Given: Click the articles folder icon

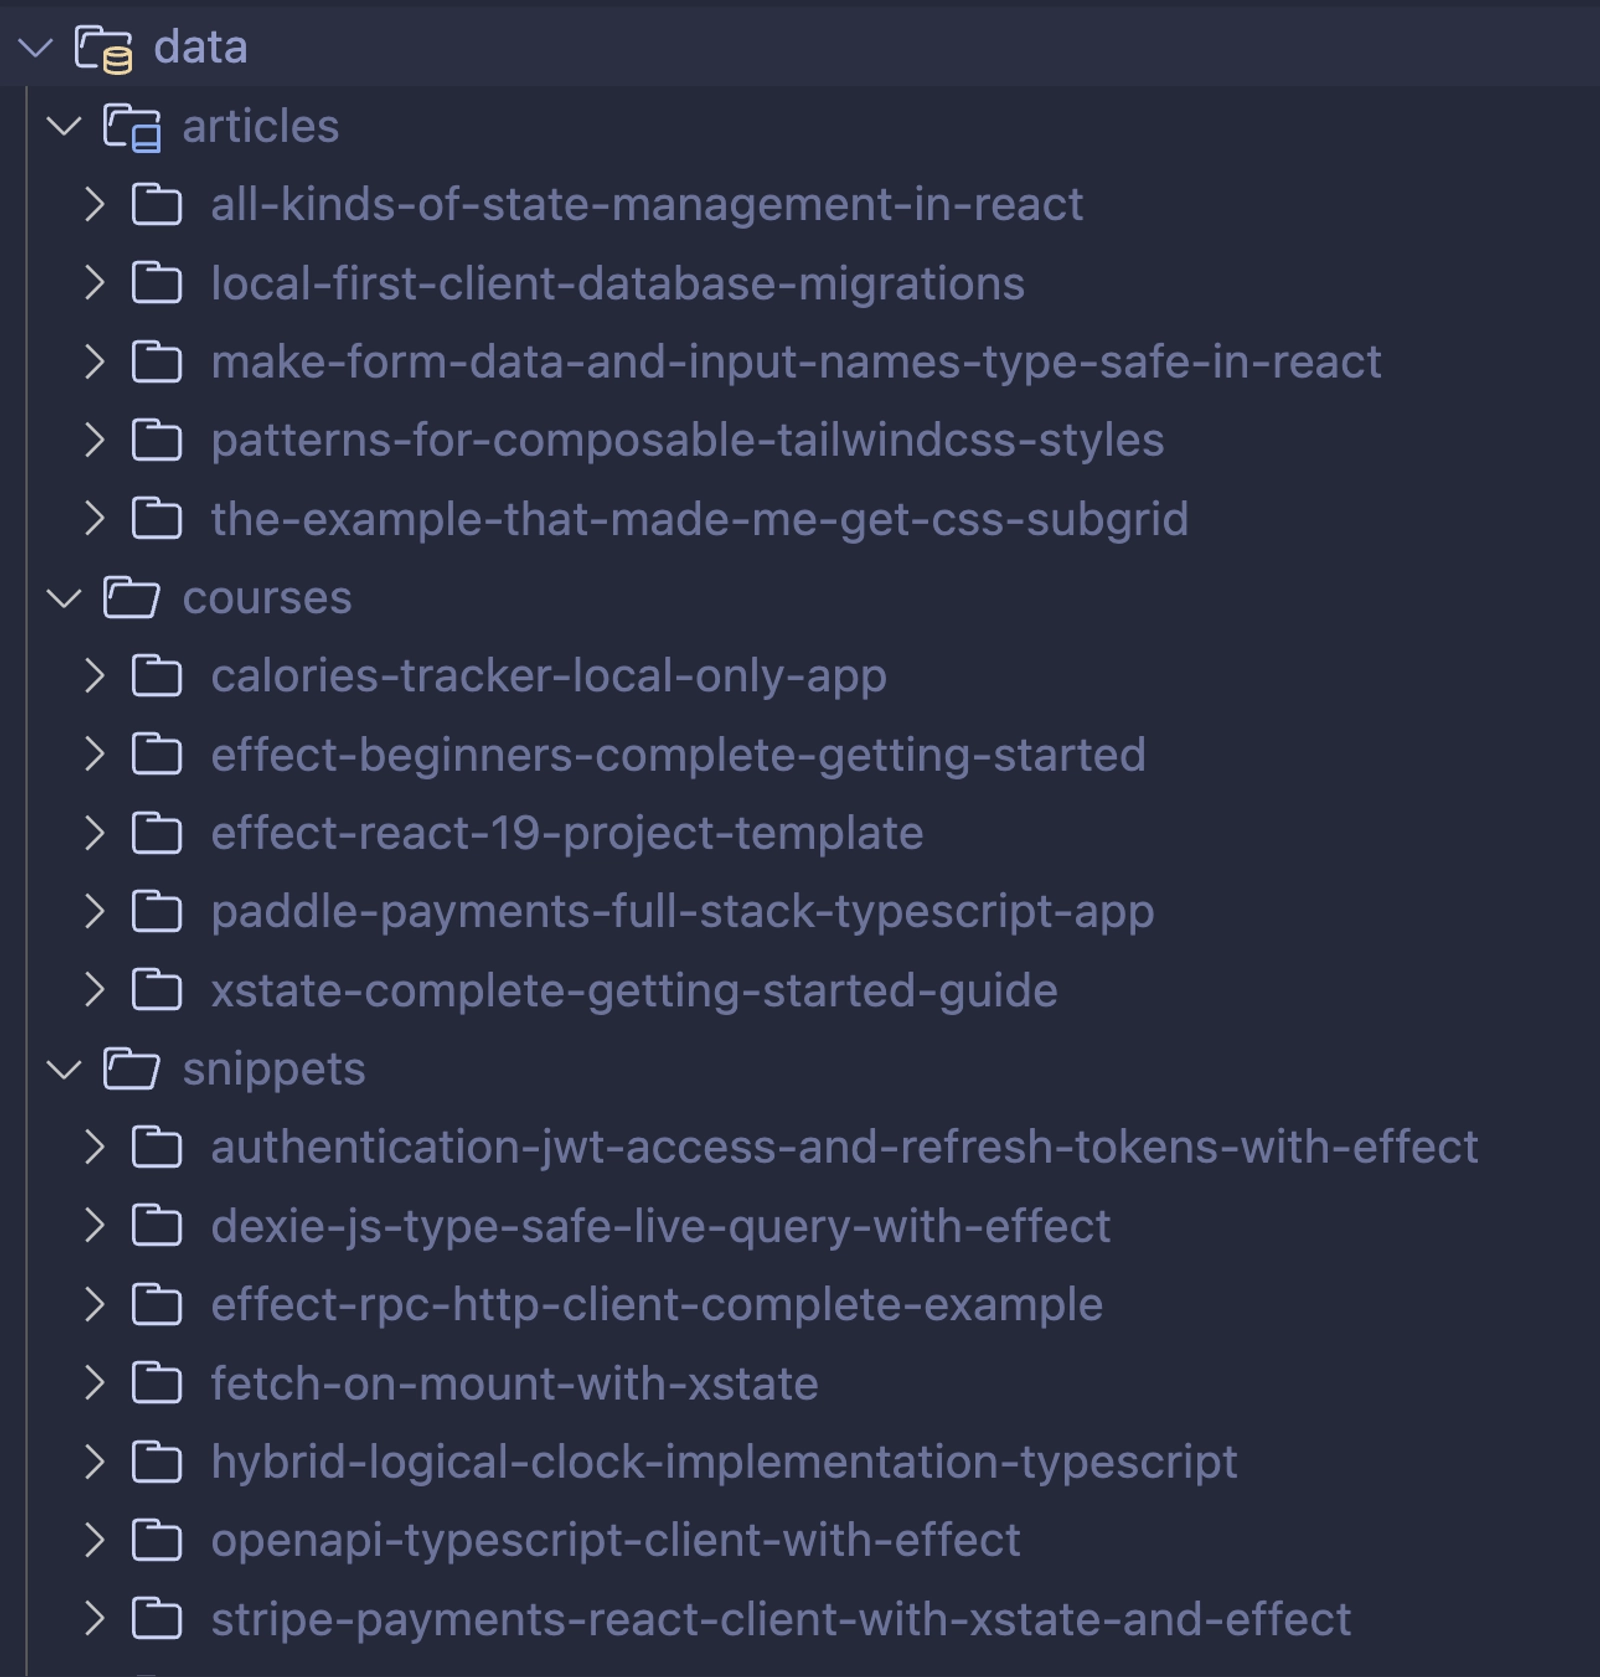Looking at the screenshot, I should (132, 128).
